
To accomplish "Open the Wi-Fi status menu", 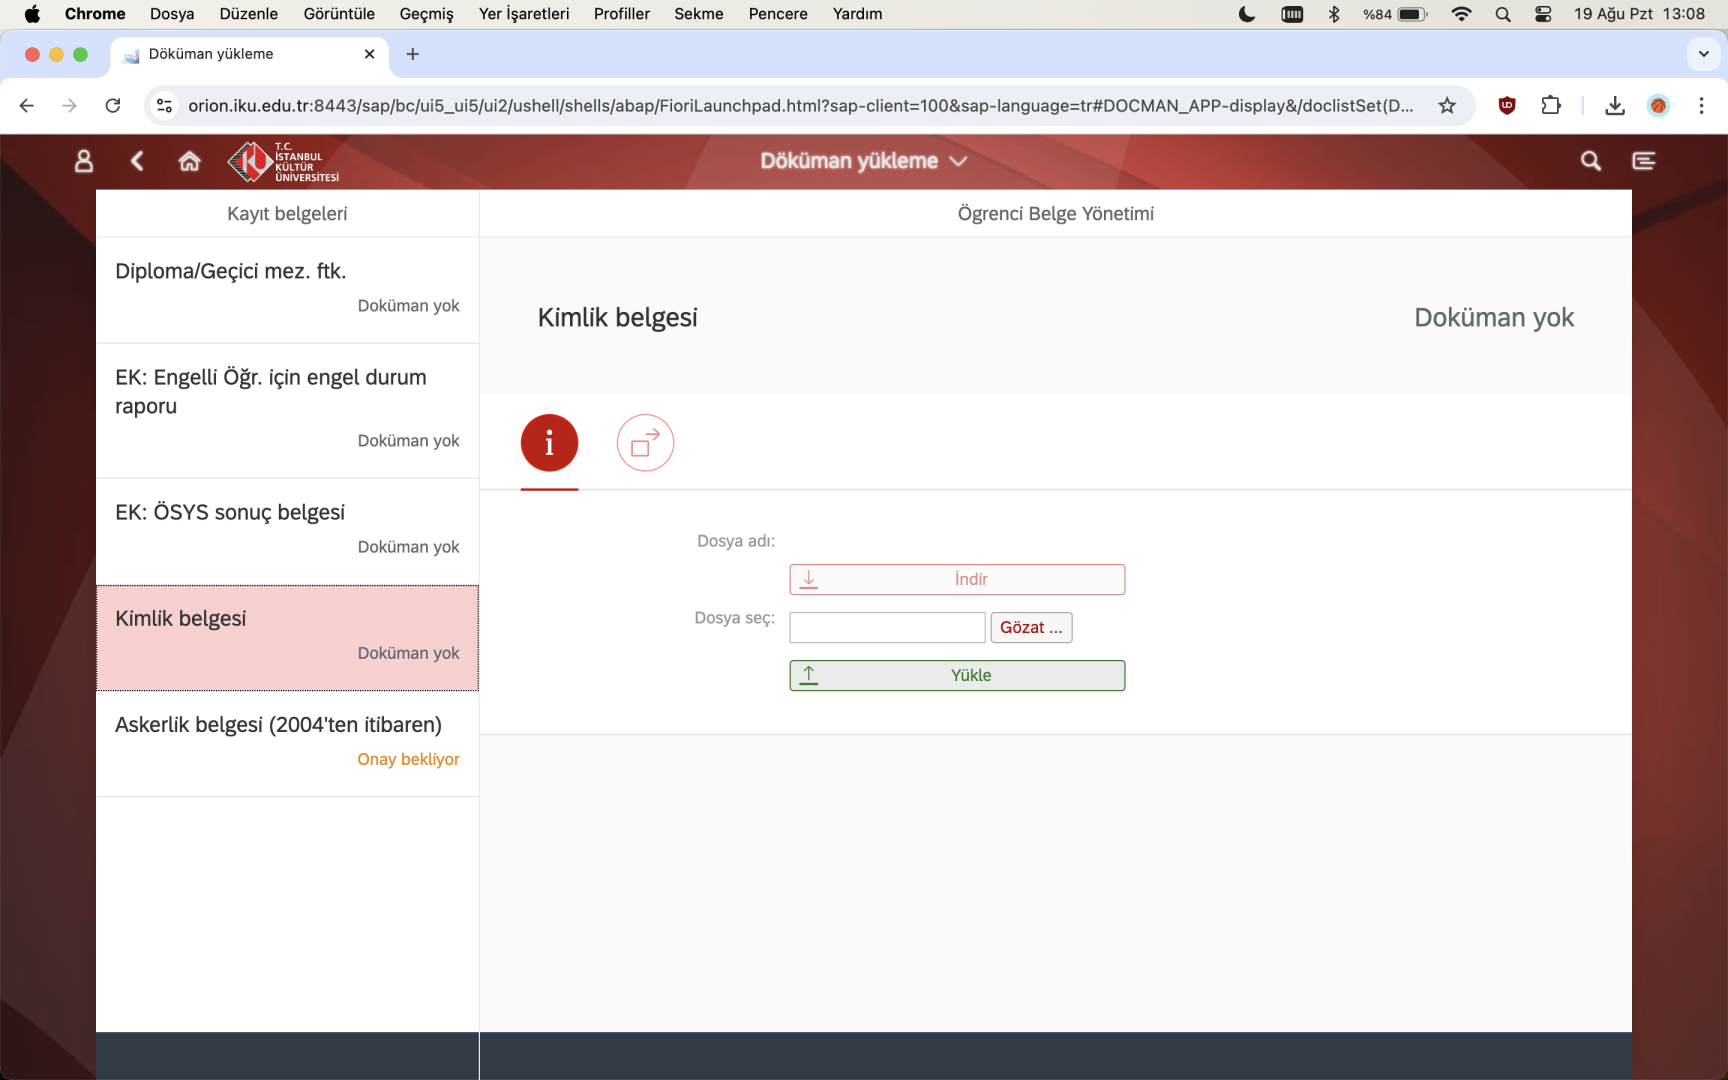I will click(x=1461, y=14).
